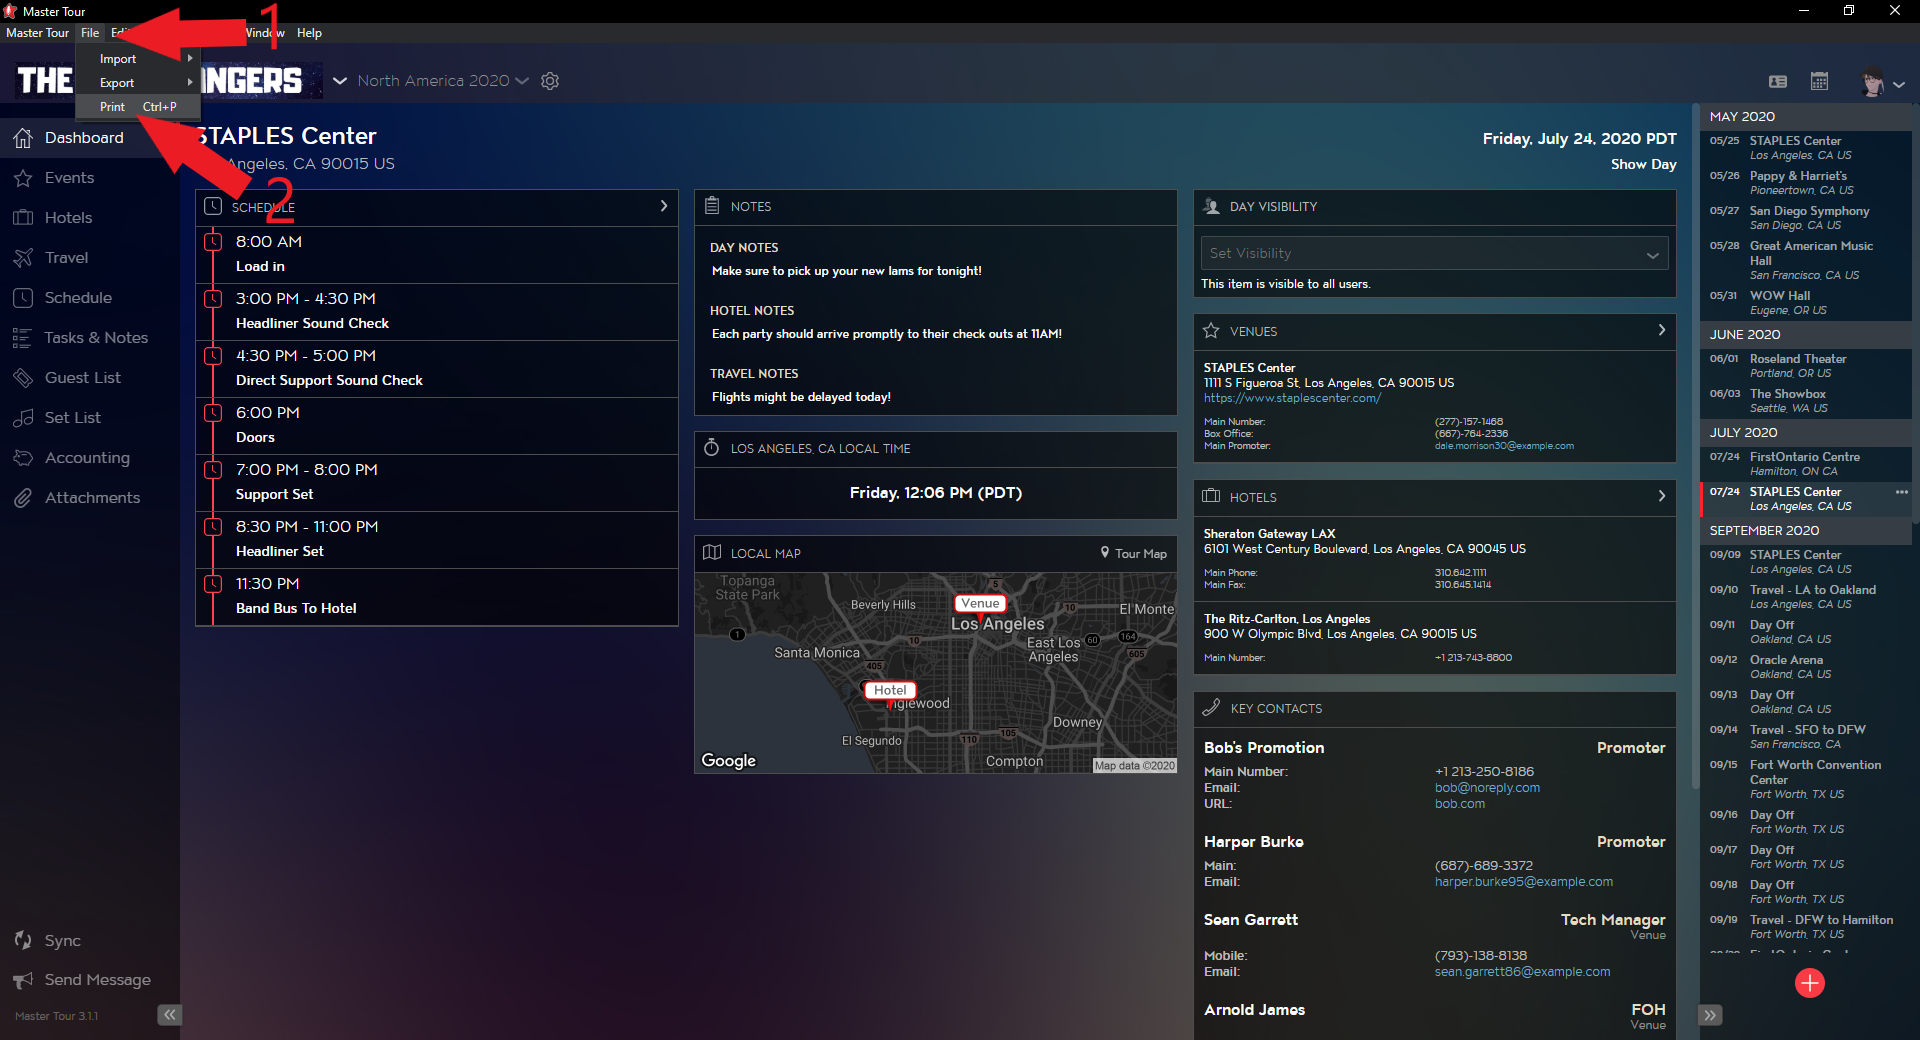This screenshot has width=1920, height=1040.
Task: Click the Tour Map pin button
Action: click(1134, 553)
